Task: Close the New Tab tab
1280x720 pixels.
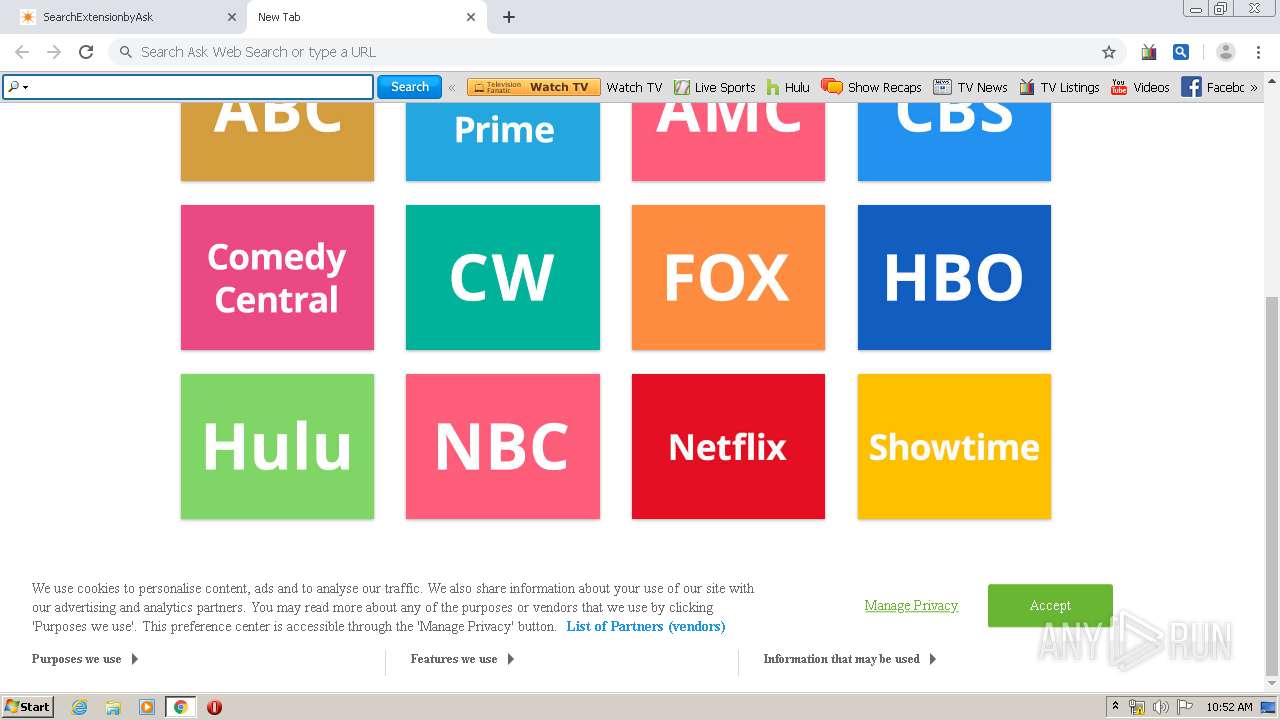Action: [x=471, y=17]
